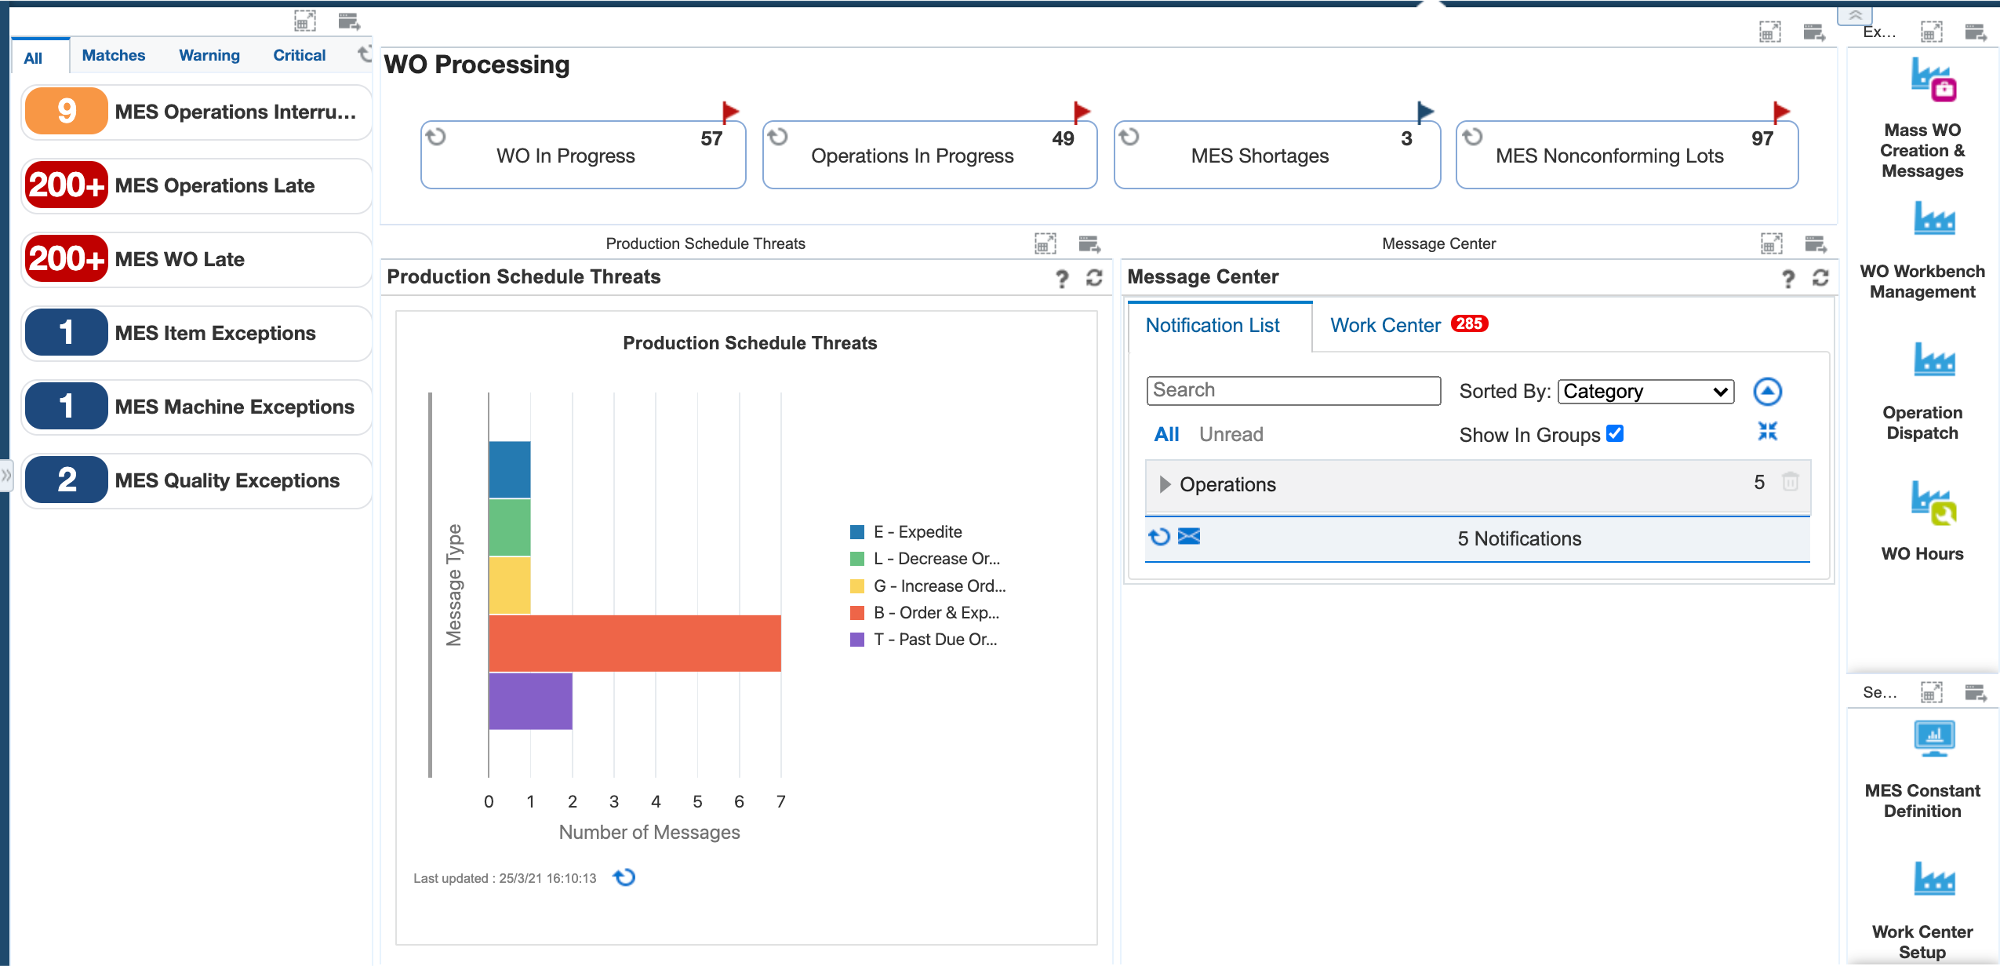Click the Message Center search field

tap(1293, 390)
